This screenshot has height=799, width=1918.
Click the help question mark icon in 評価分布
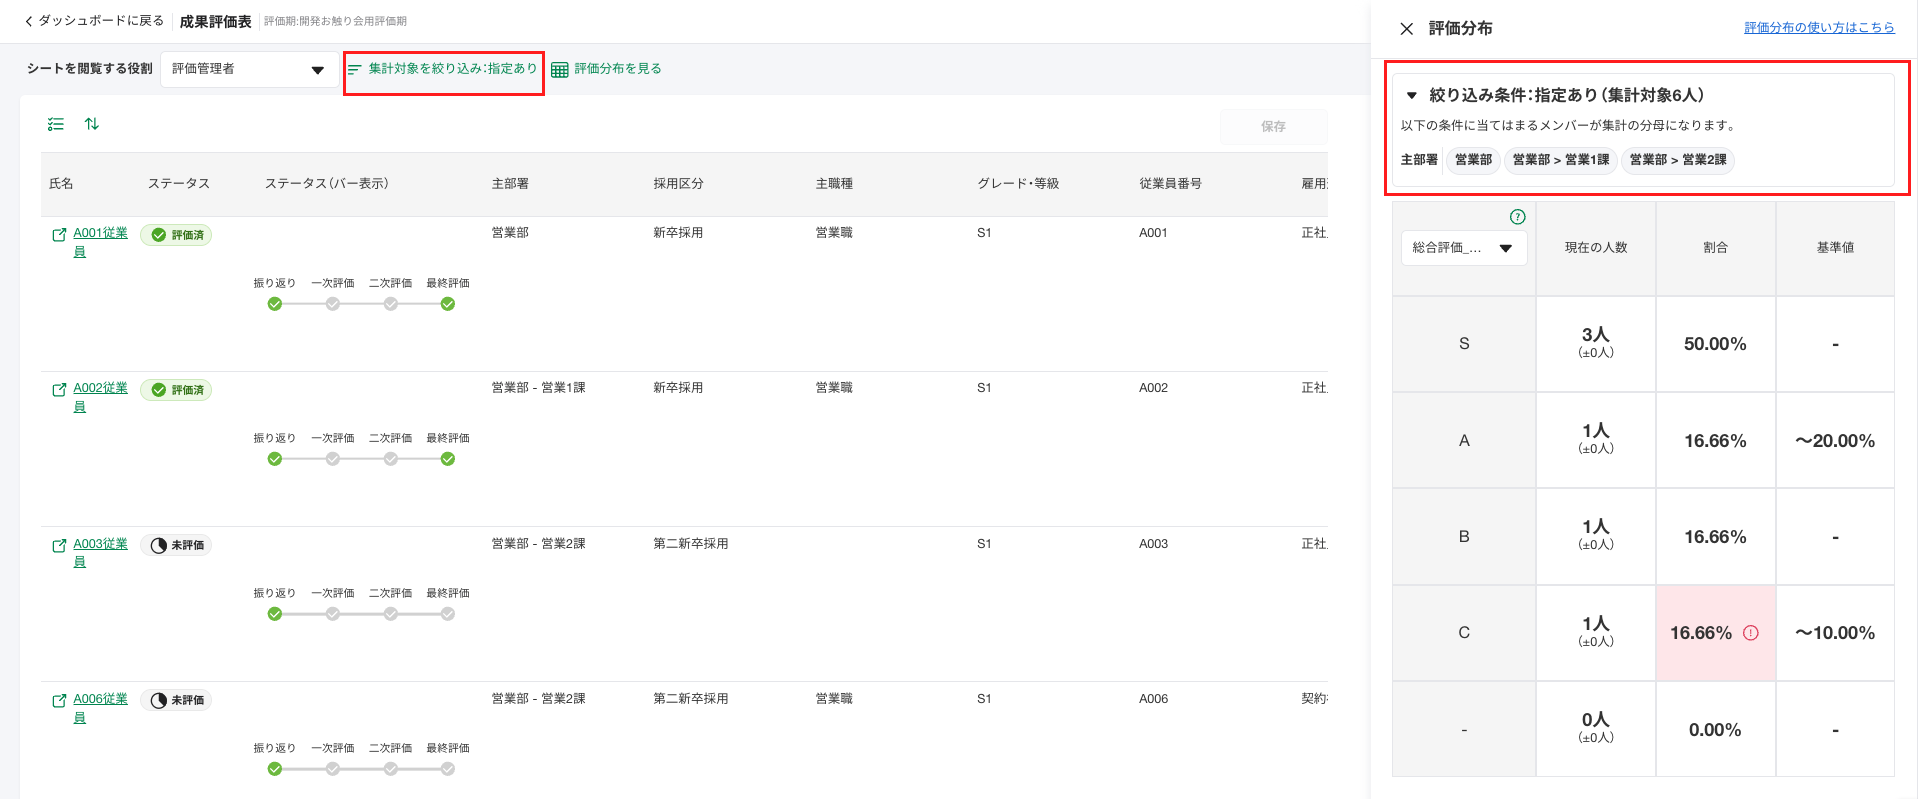point(1517,217)
